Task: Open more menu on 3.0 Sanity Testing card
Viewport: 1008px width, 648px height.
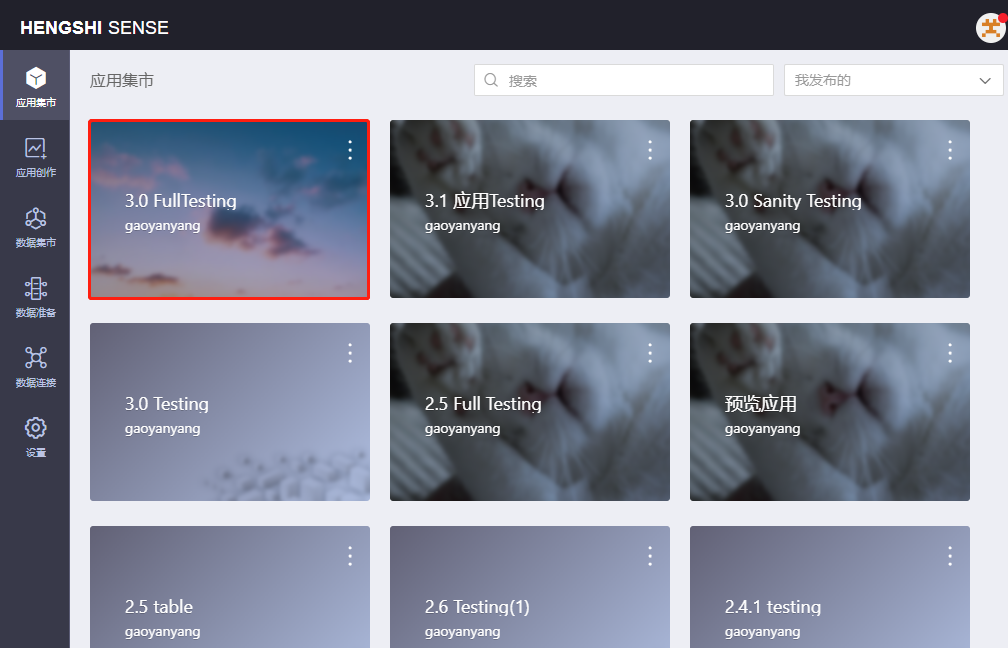Action: pyautogui.click(x=950, y=150)
